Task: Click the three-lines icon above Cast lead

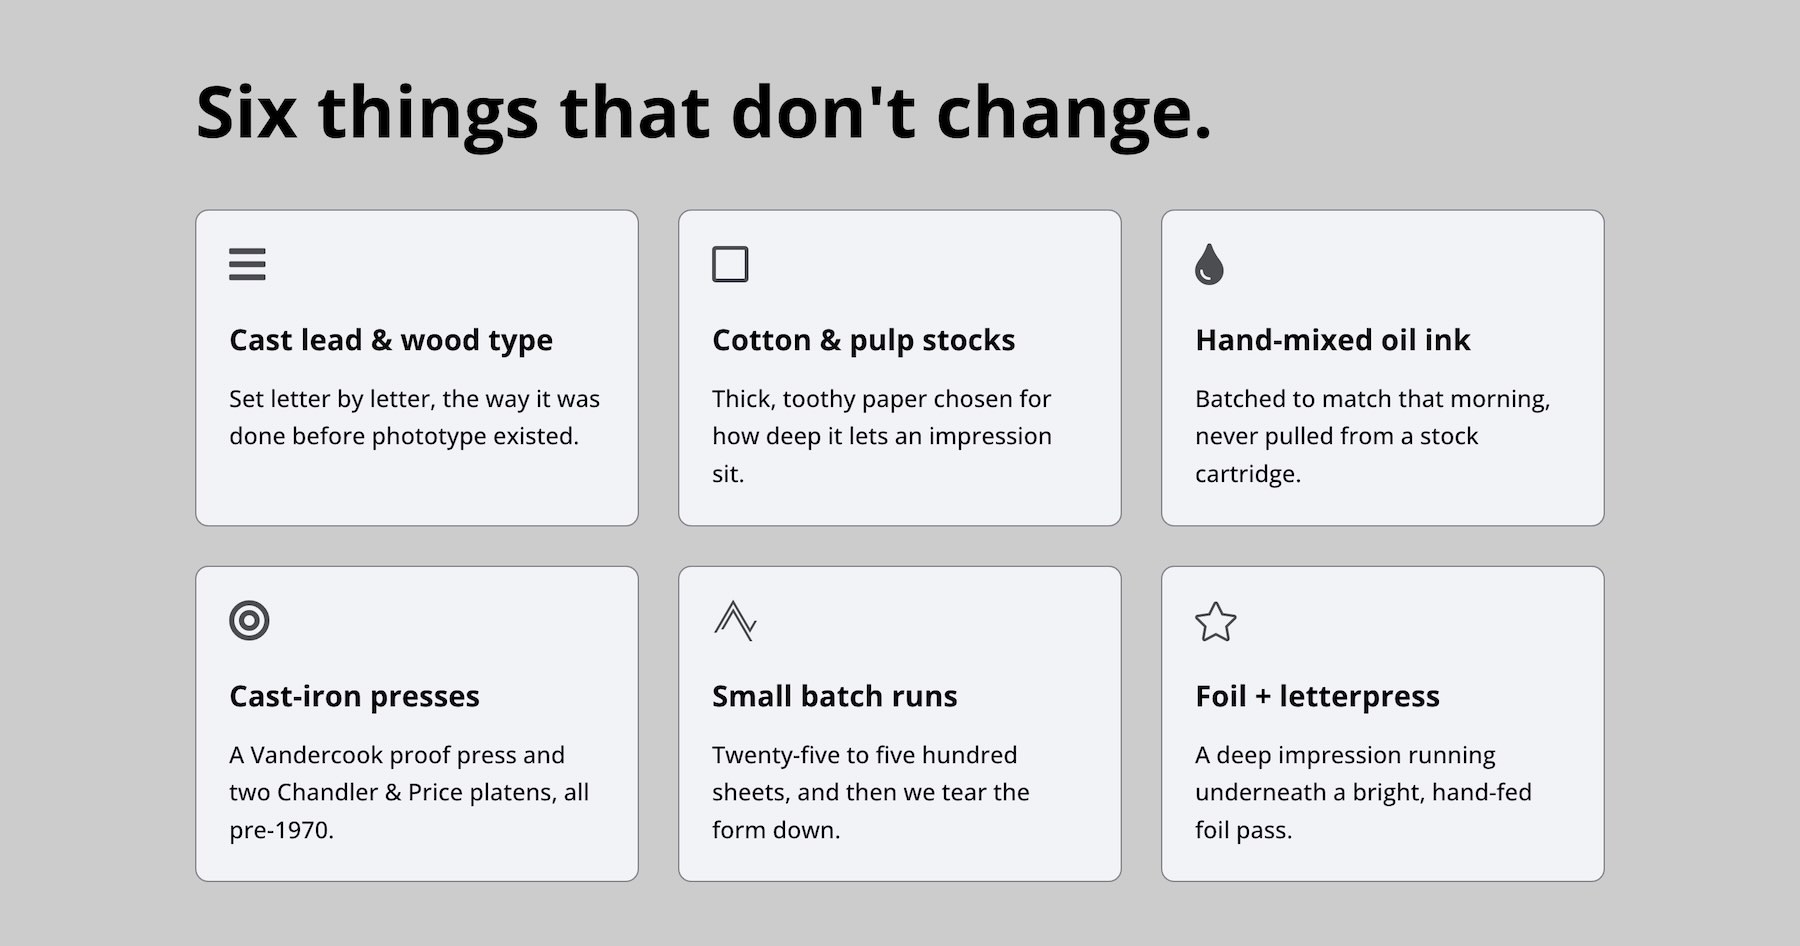Action: click(x=247, y=264)
